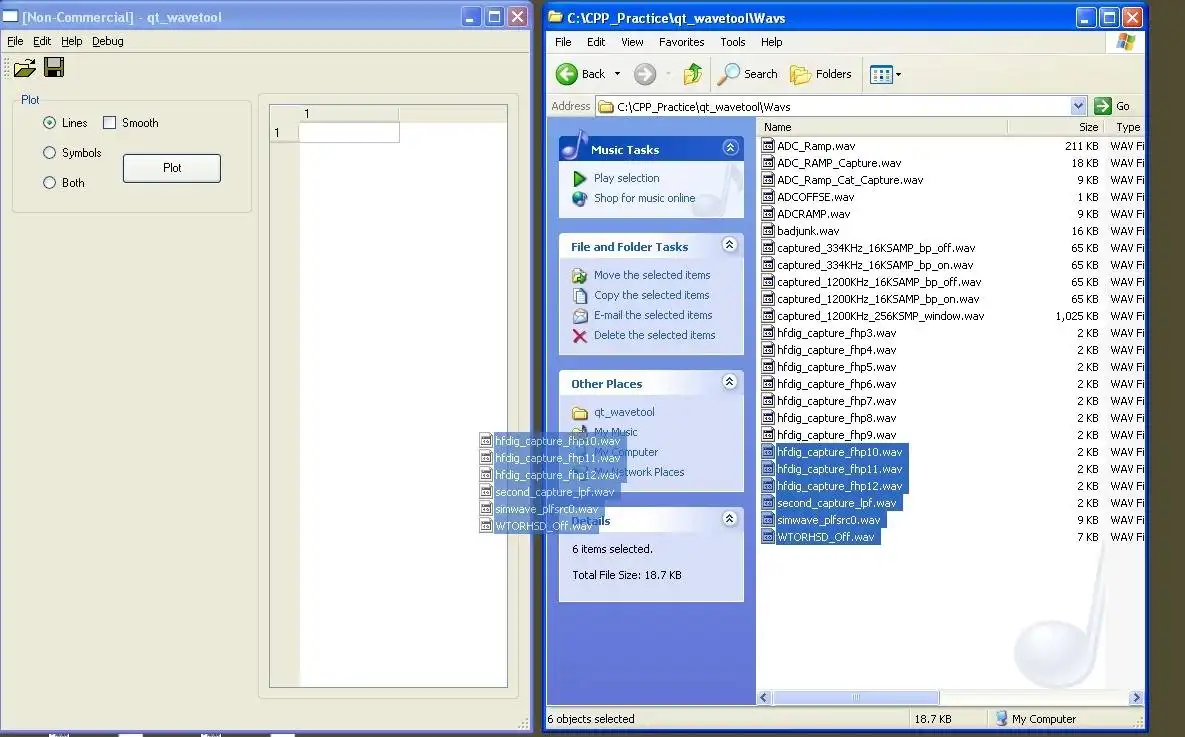Viewport: 1185px width, 737px height.
Task: Select the Lines radio button
Action: (50, 123)
